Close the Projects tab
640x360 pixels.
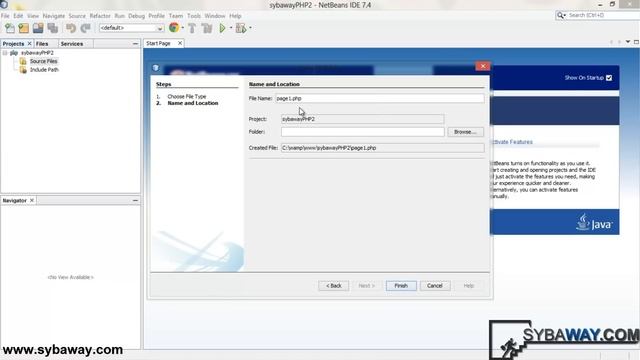coord(29,44)
